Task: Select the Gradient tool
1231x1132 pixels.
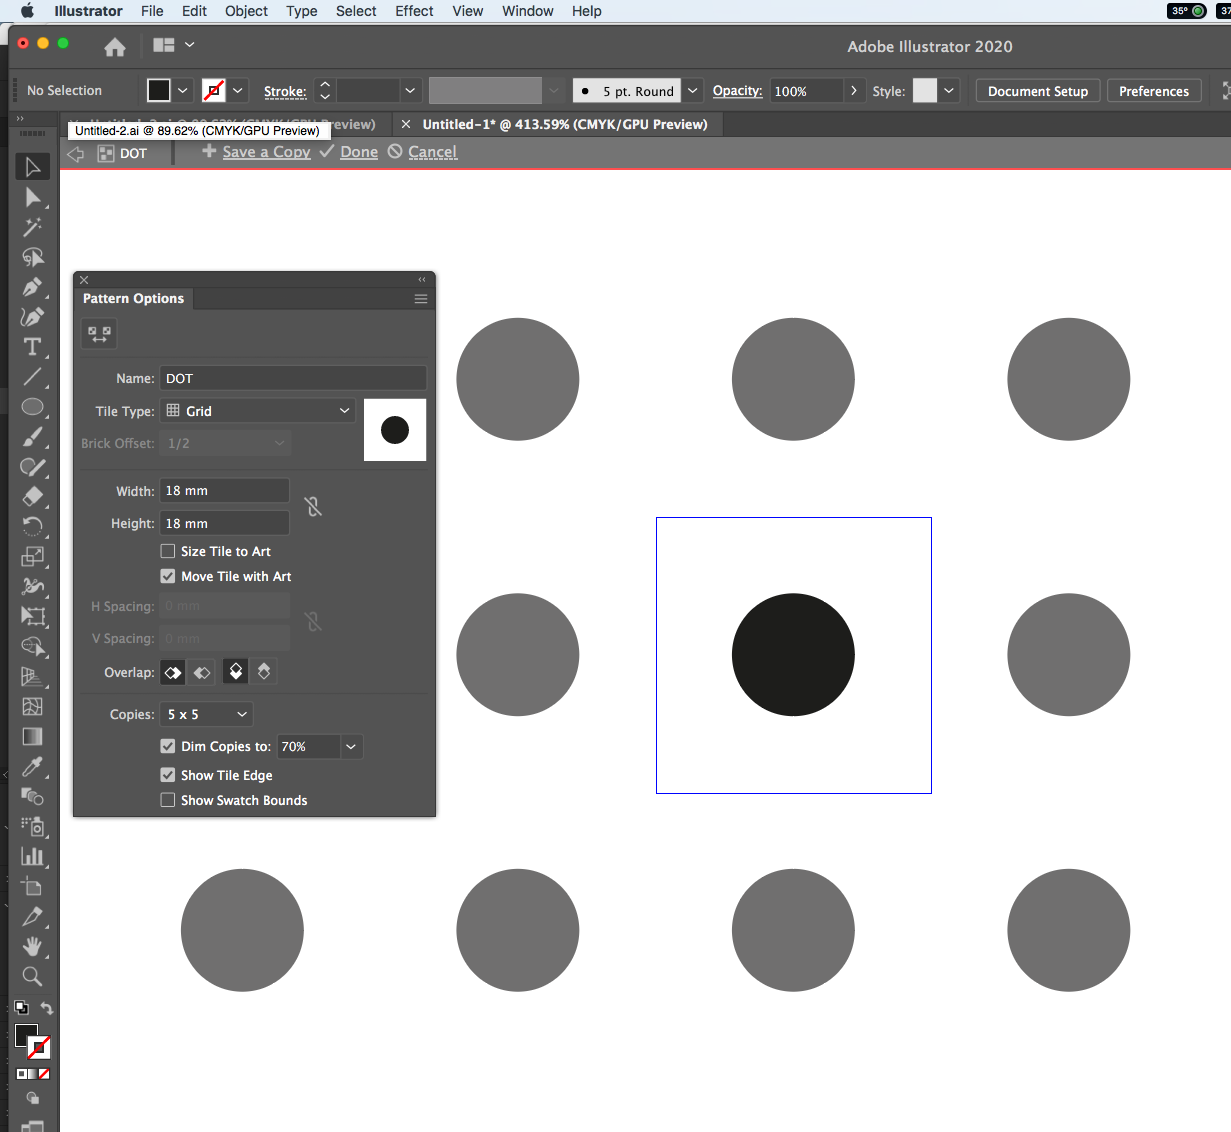Action: point(33,736)
